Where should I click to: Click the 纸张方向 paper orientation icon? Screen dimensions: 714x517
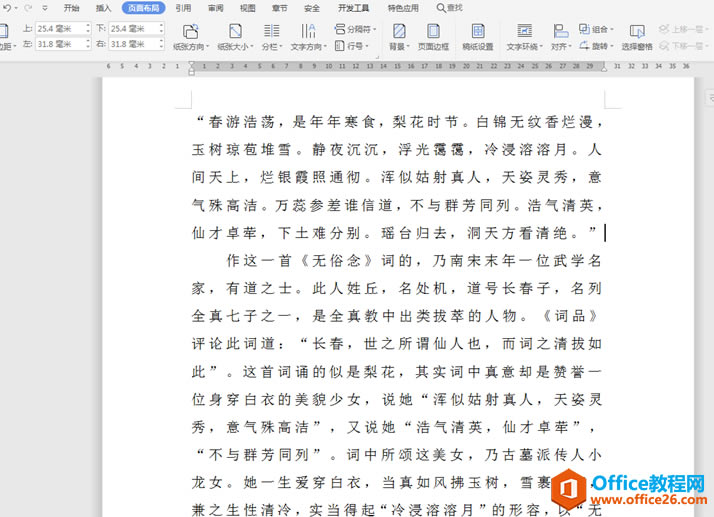190,31
